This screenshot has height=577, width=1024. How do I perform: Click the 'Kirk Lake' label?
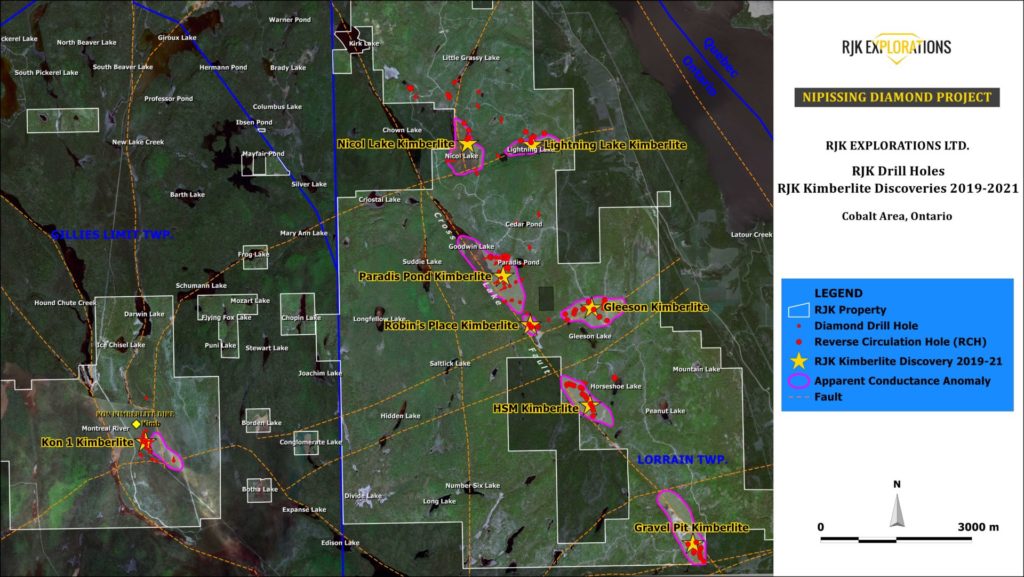364,44
